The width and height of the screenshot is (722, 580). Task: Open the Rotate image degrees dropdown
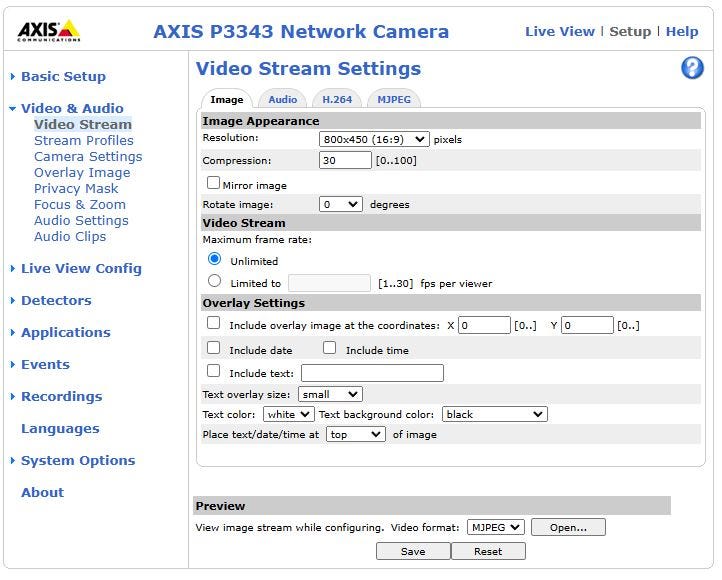click(x=340, y=204)
